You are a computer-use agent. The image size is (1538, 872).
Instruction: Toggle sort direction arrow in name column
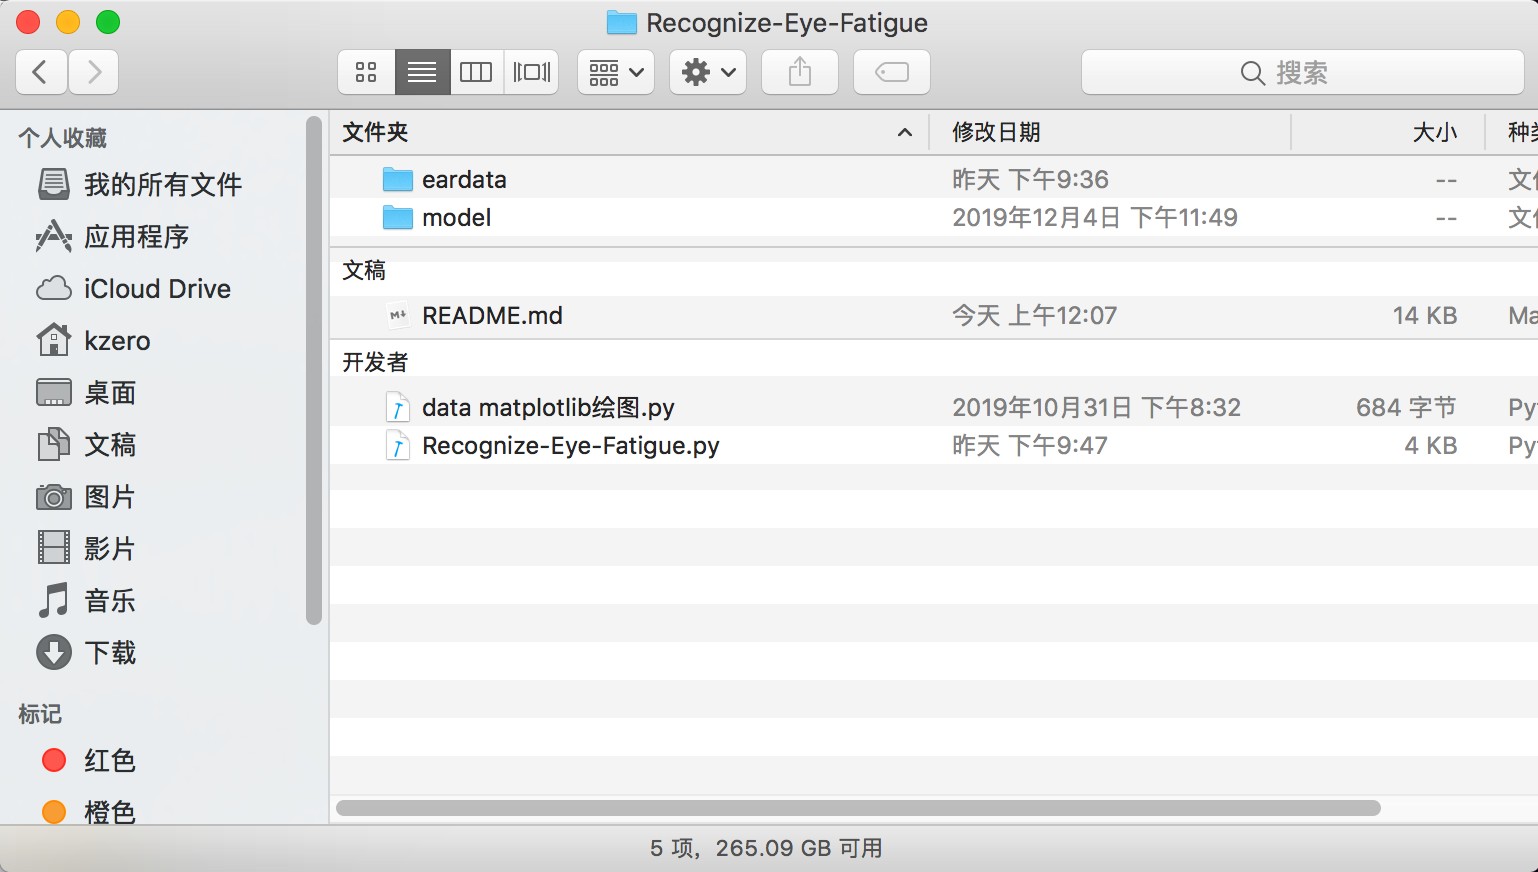(905, 132)
